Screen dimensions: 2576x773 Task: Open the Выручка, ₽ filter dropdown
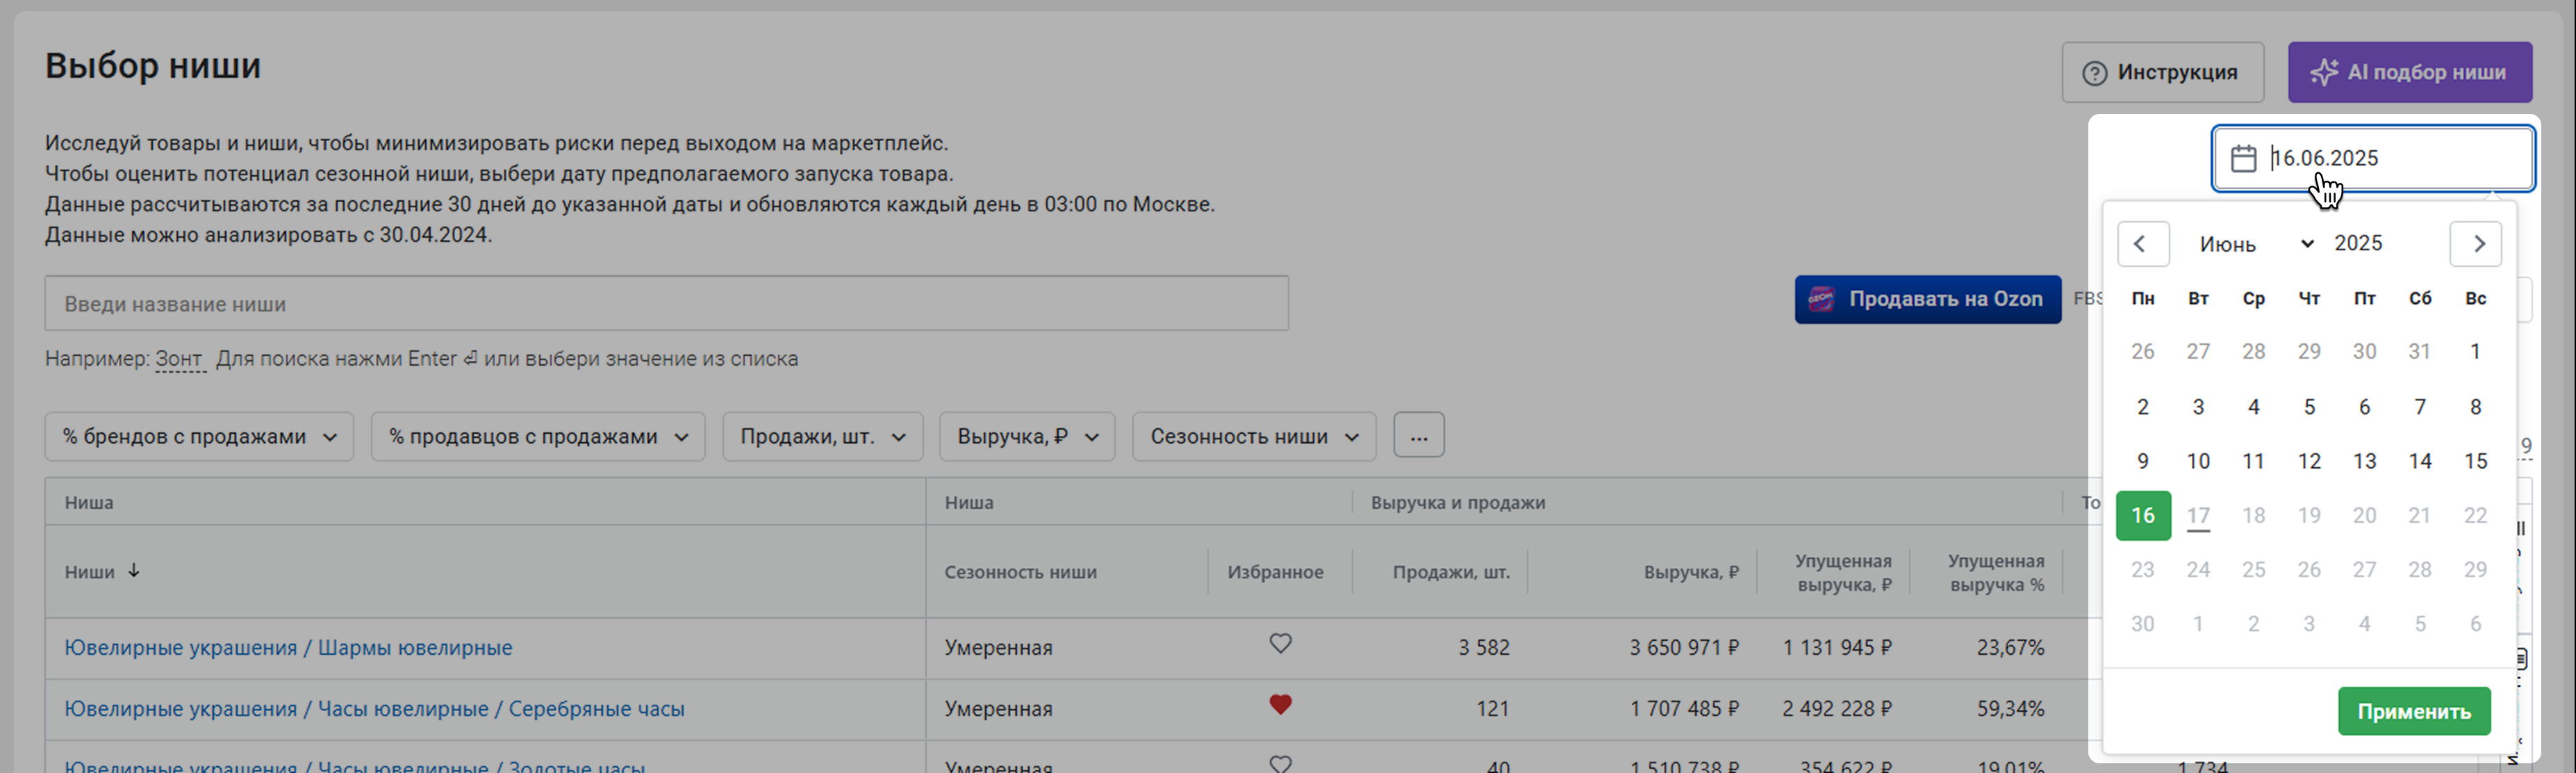(1027, 437)
